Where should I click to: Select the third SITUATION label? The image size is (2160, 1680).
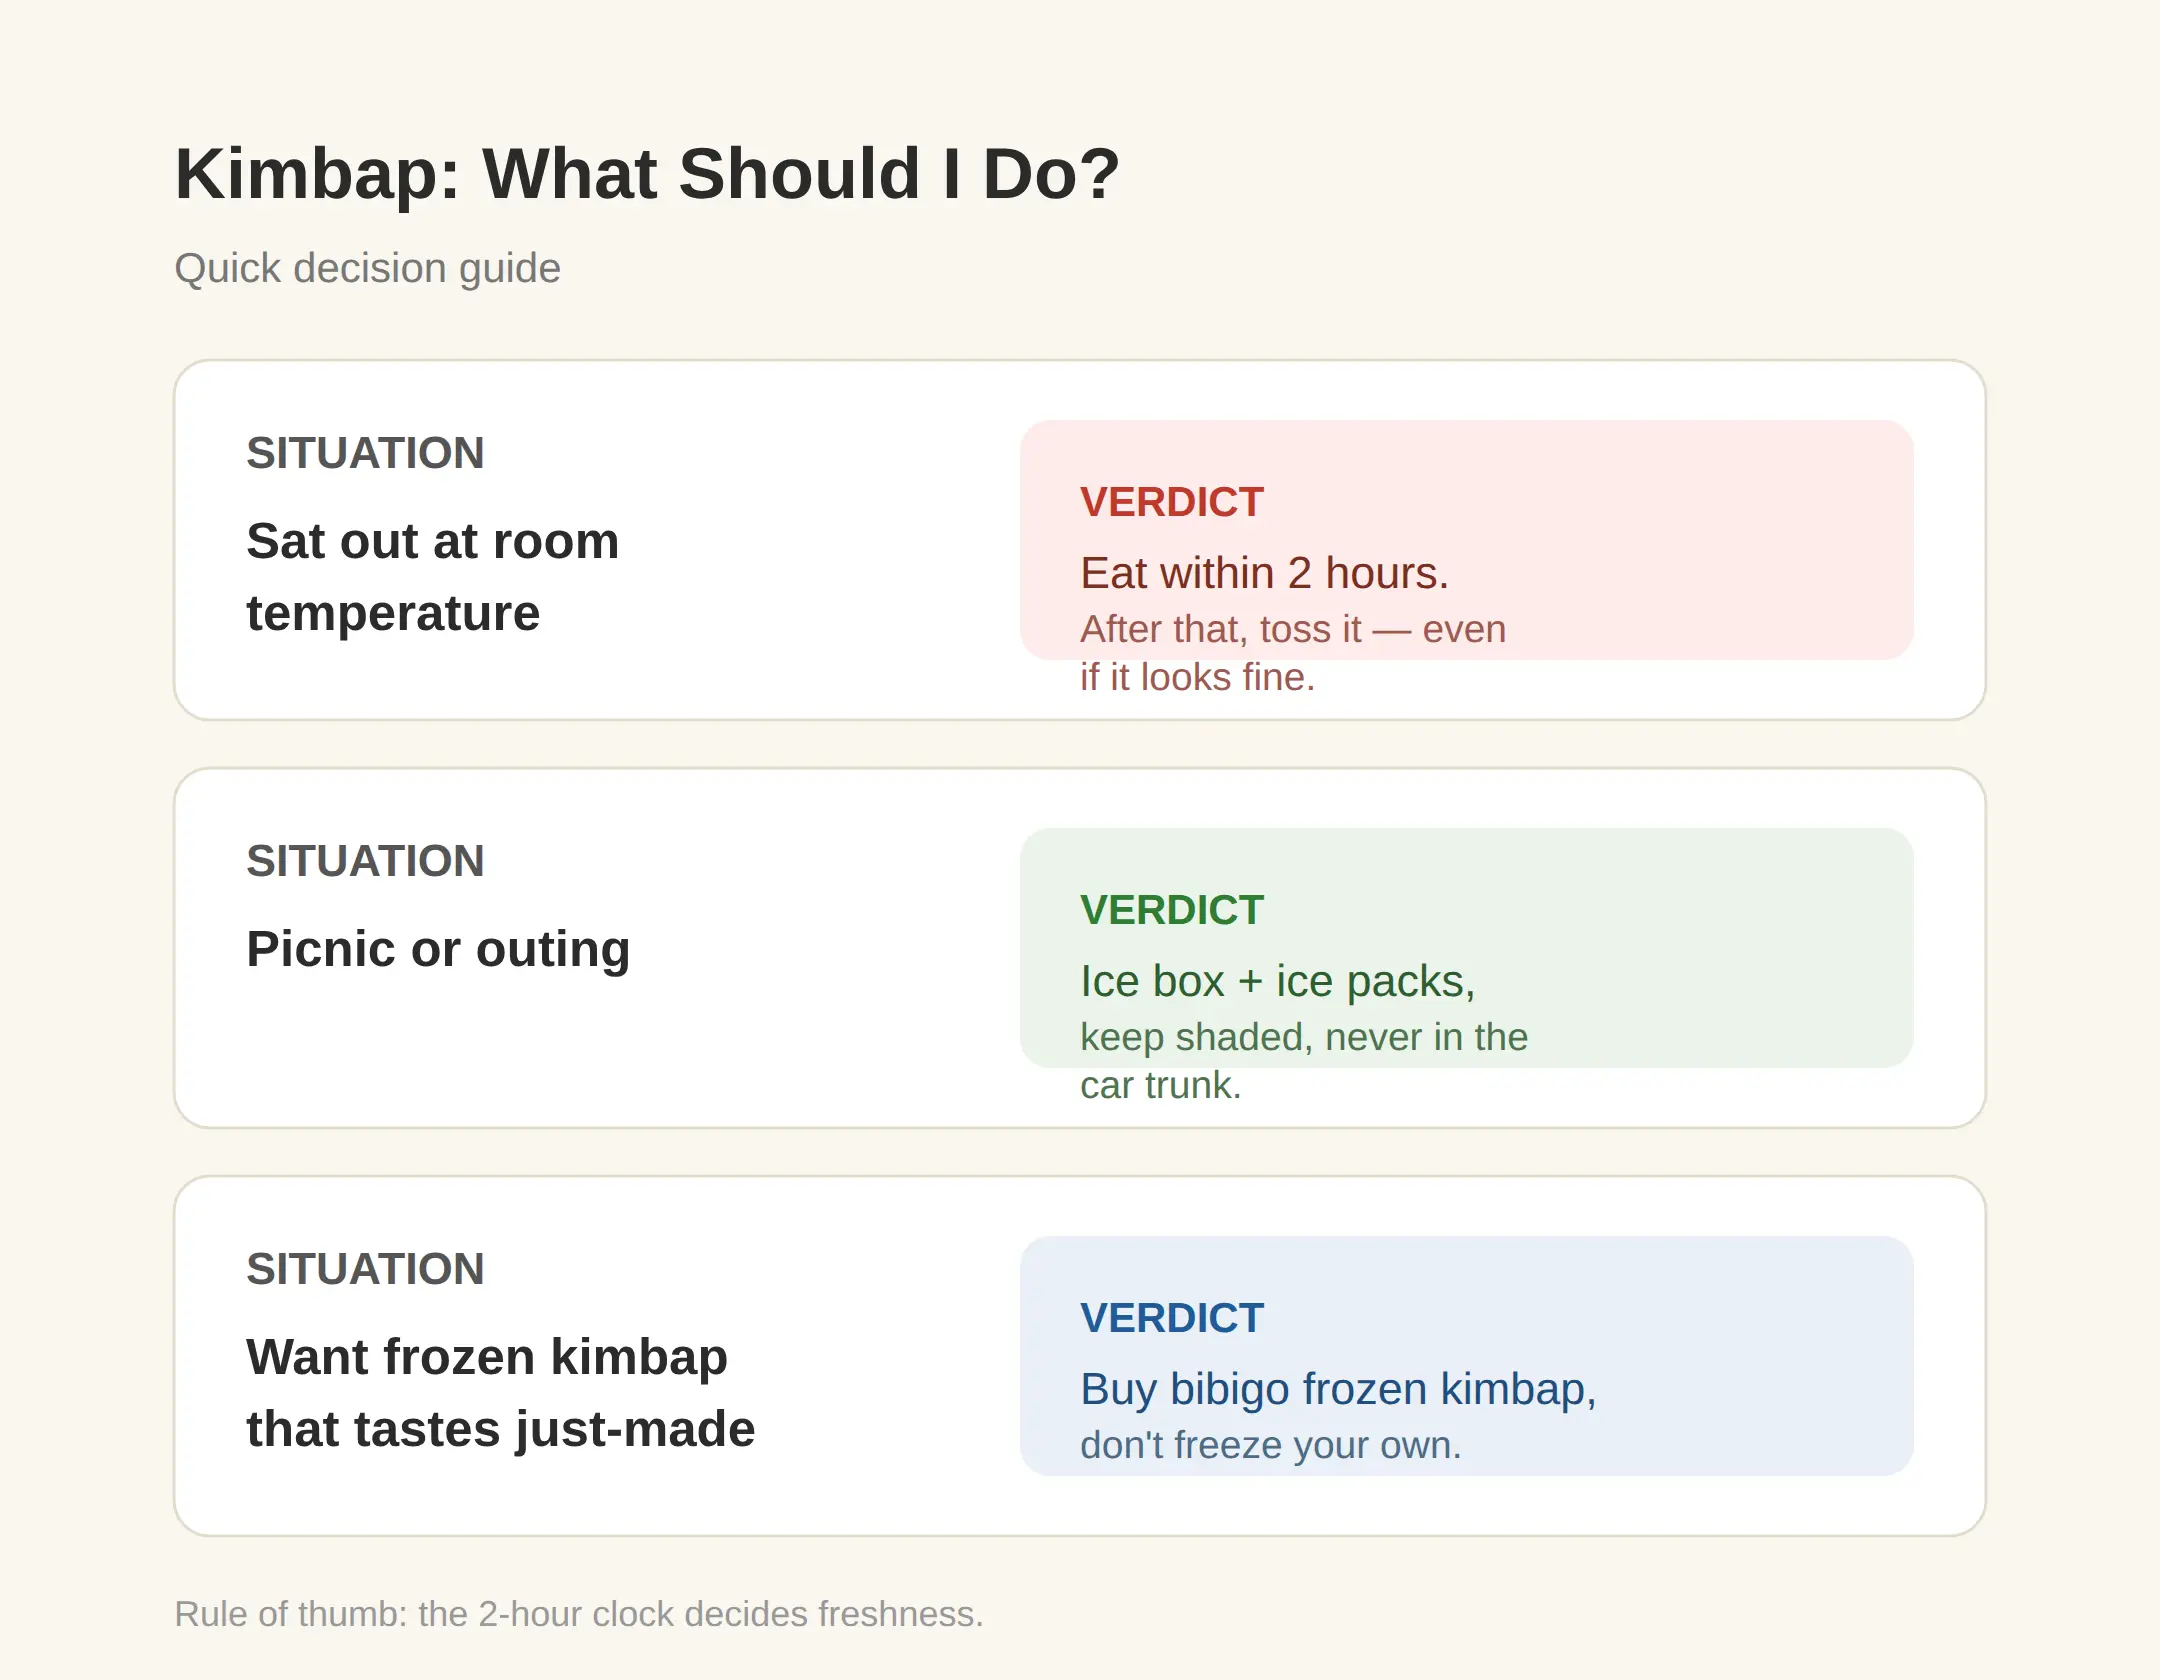365,1269
